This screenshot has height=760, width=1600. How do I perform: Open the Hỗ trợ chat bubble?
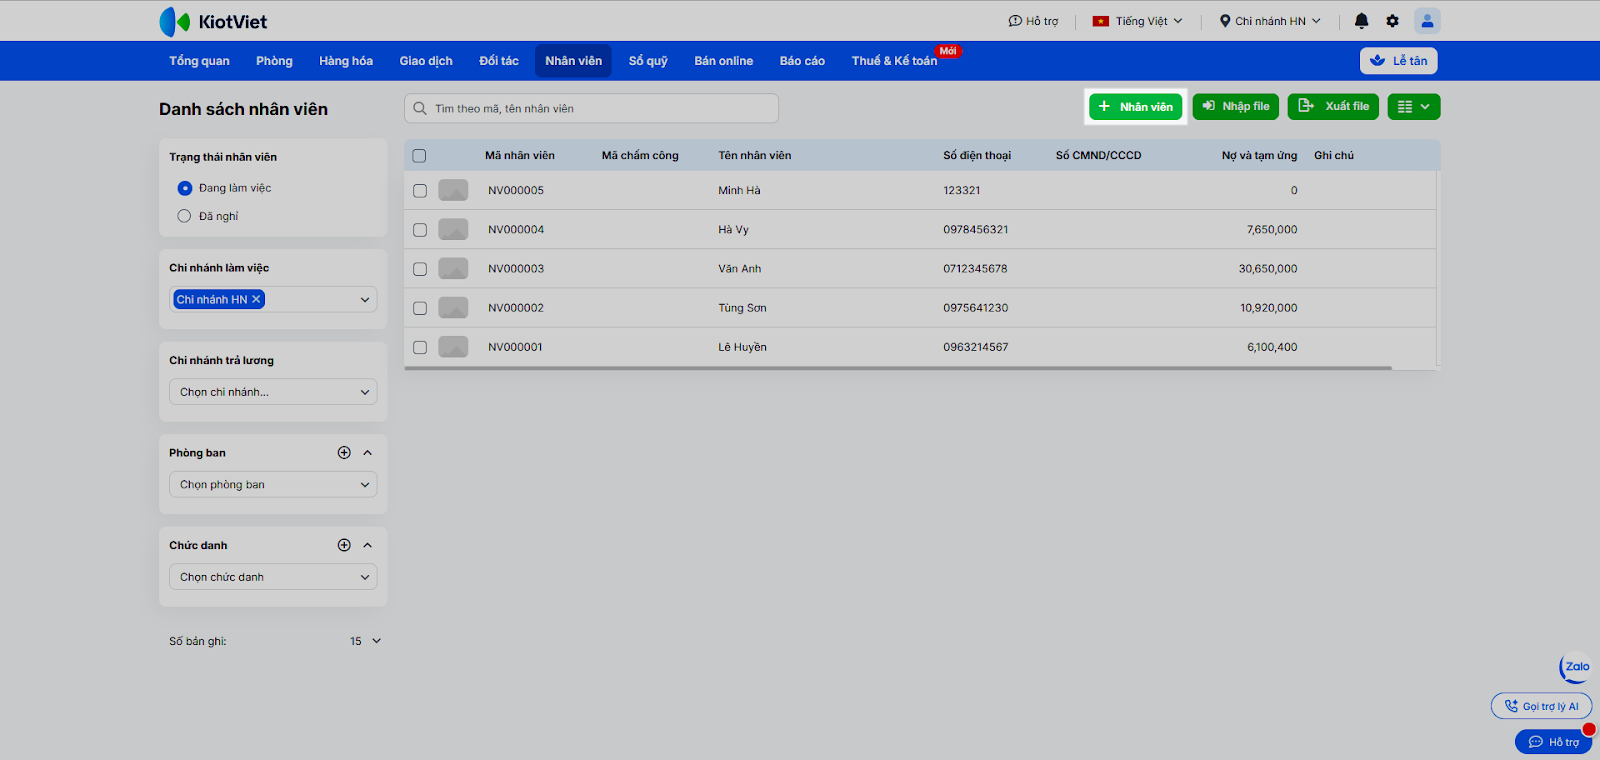pos(1553,742)
